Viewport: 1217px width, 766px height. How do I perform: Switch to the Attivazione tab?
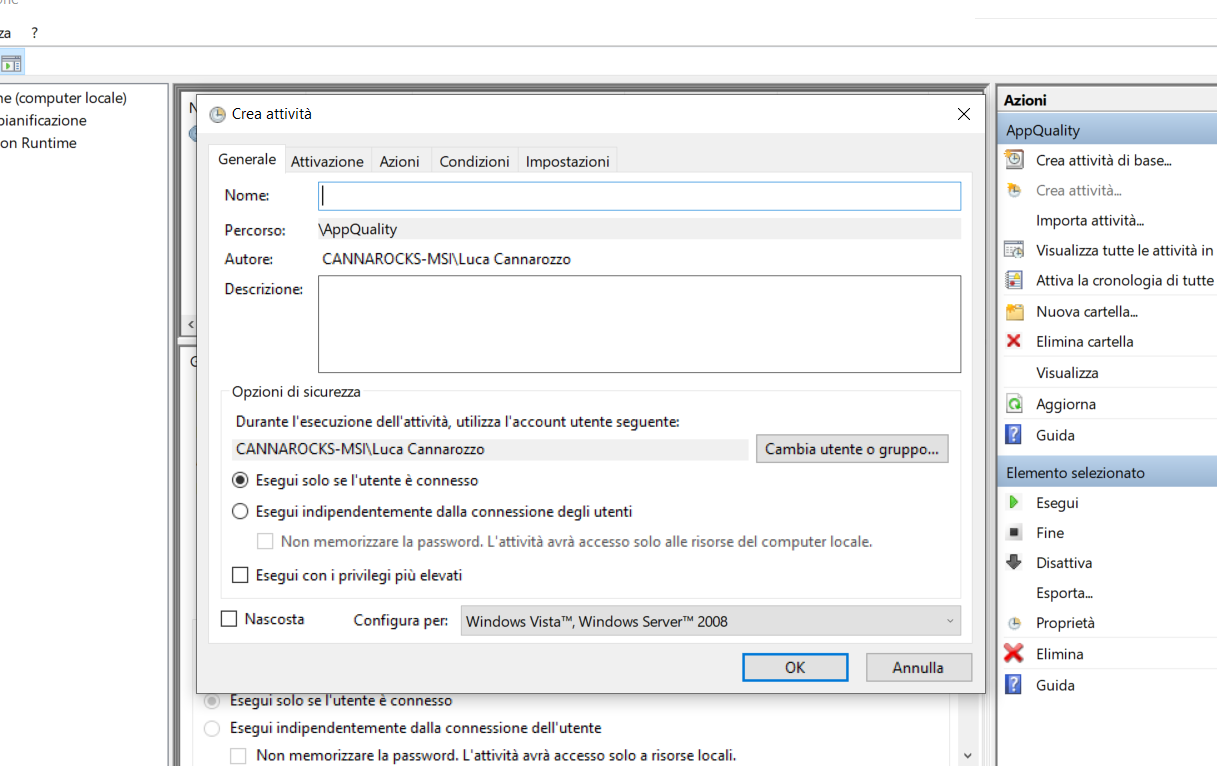[327, 161]
